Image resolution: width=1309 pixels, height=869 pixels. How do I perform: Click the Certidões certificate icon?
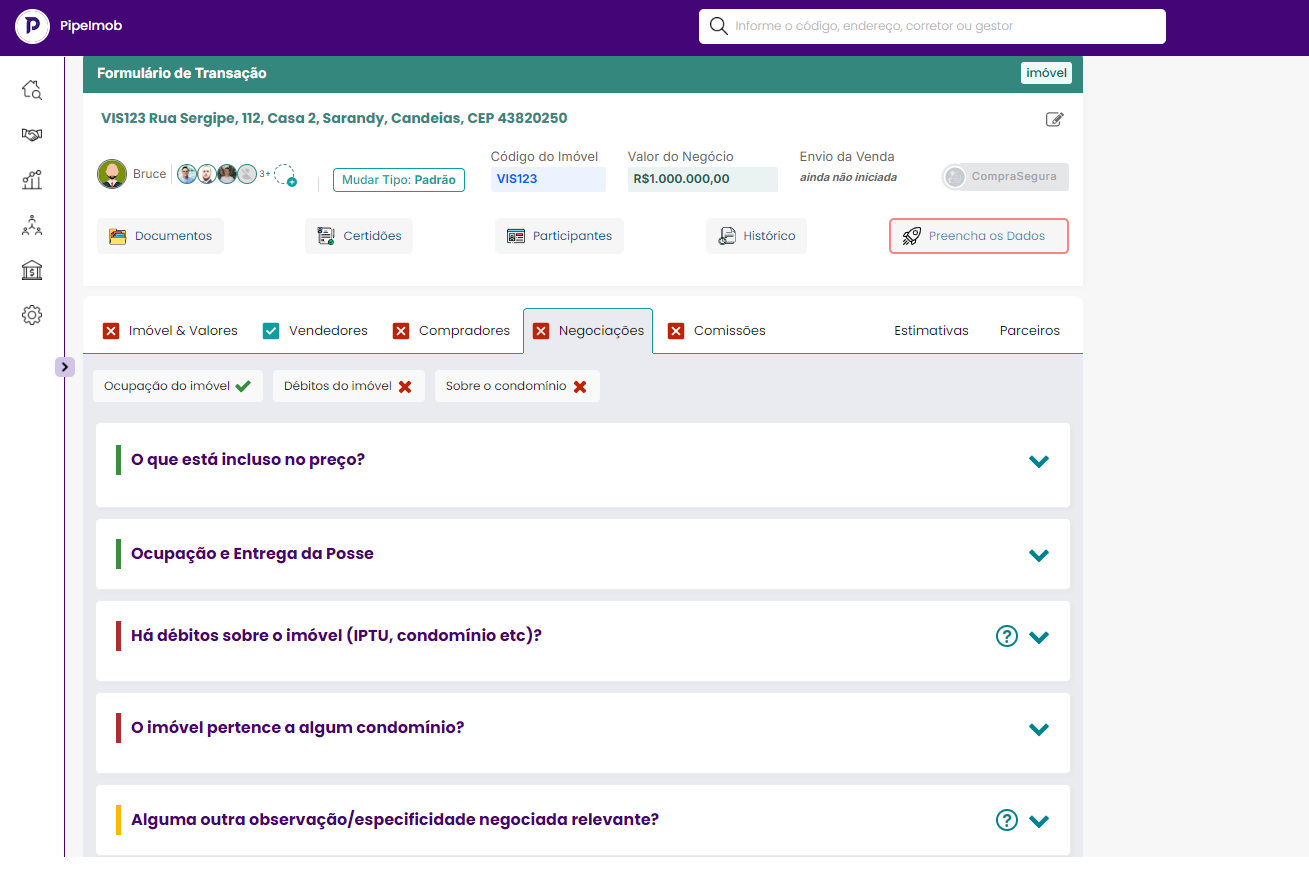click(x=326, y=237)
